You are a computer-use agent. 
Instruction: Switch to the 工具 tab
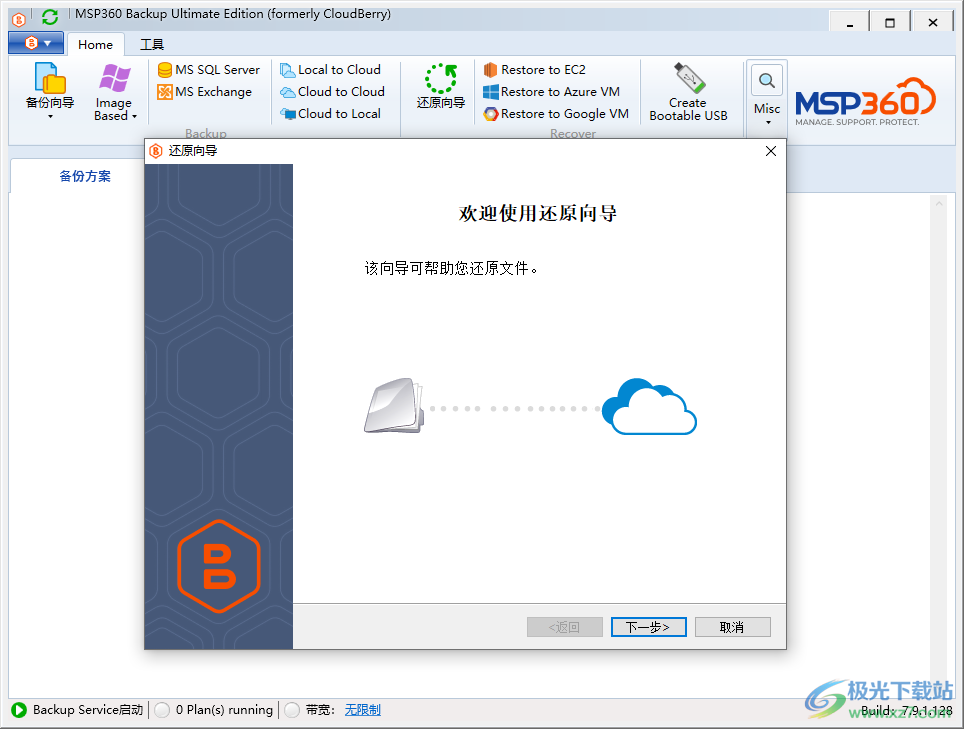152,44
